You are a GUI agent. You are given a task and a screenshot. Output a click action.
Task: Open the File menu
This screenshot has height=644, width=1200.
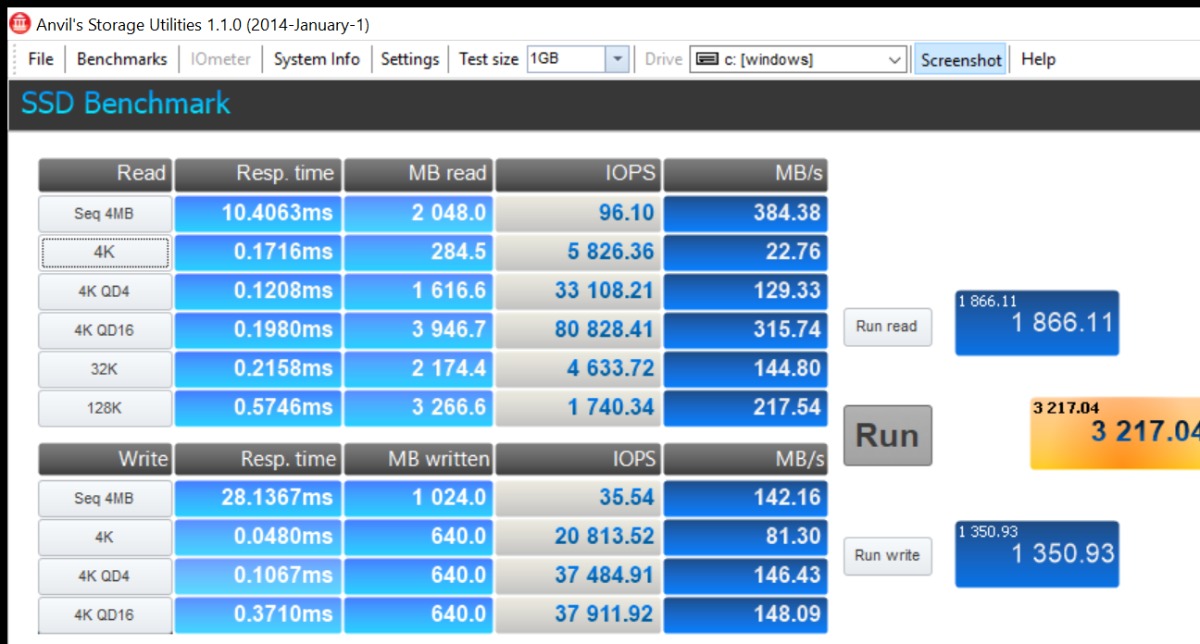(x=41, y=59)
